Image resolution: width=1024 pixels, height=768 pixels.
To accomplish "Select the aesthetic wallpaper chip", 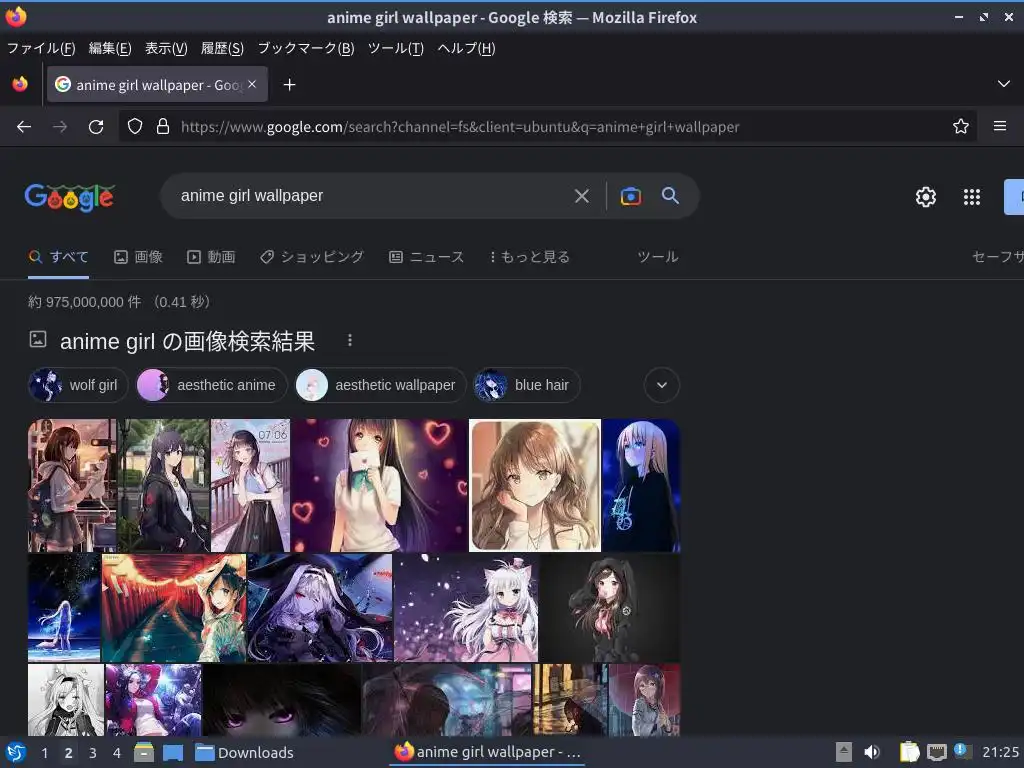I will pos(380,385).
